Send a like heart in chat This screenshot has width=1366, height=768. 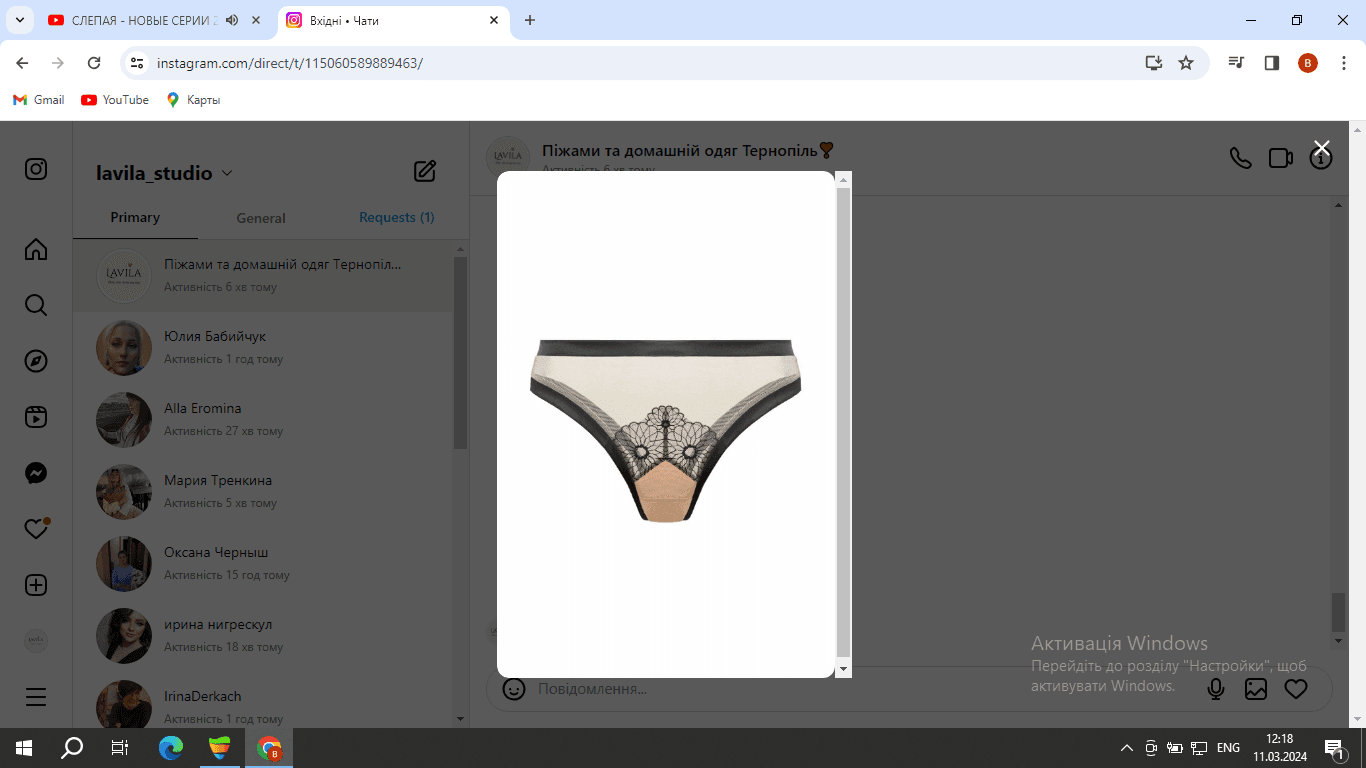pyautogui.click(x=1296, y=689)
